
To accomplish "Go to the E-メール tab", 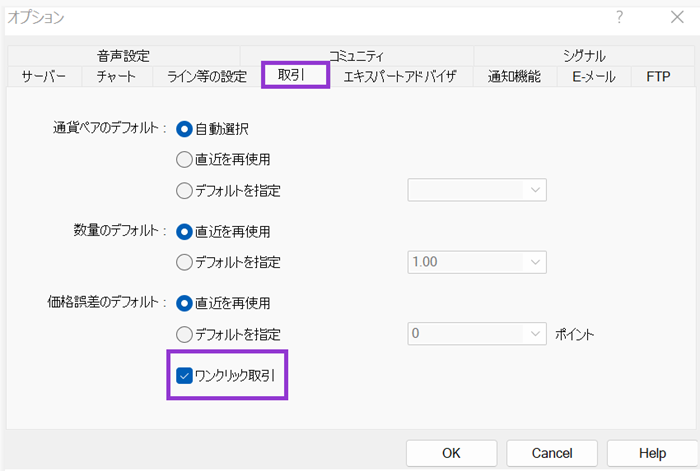I will [594, 77].
